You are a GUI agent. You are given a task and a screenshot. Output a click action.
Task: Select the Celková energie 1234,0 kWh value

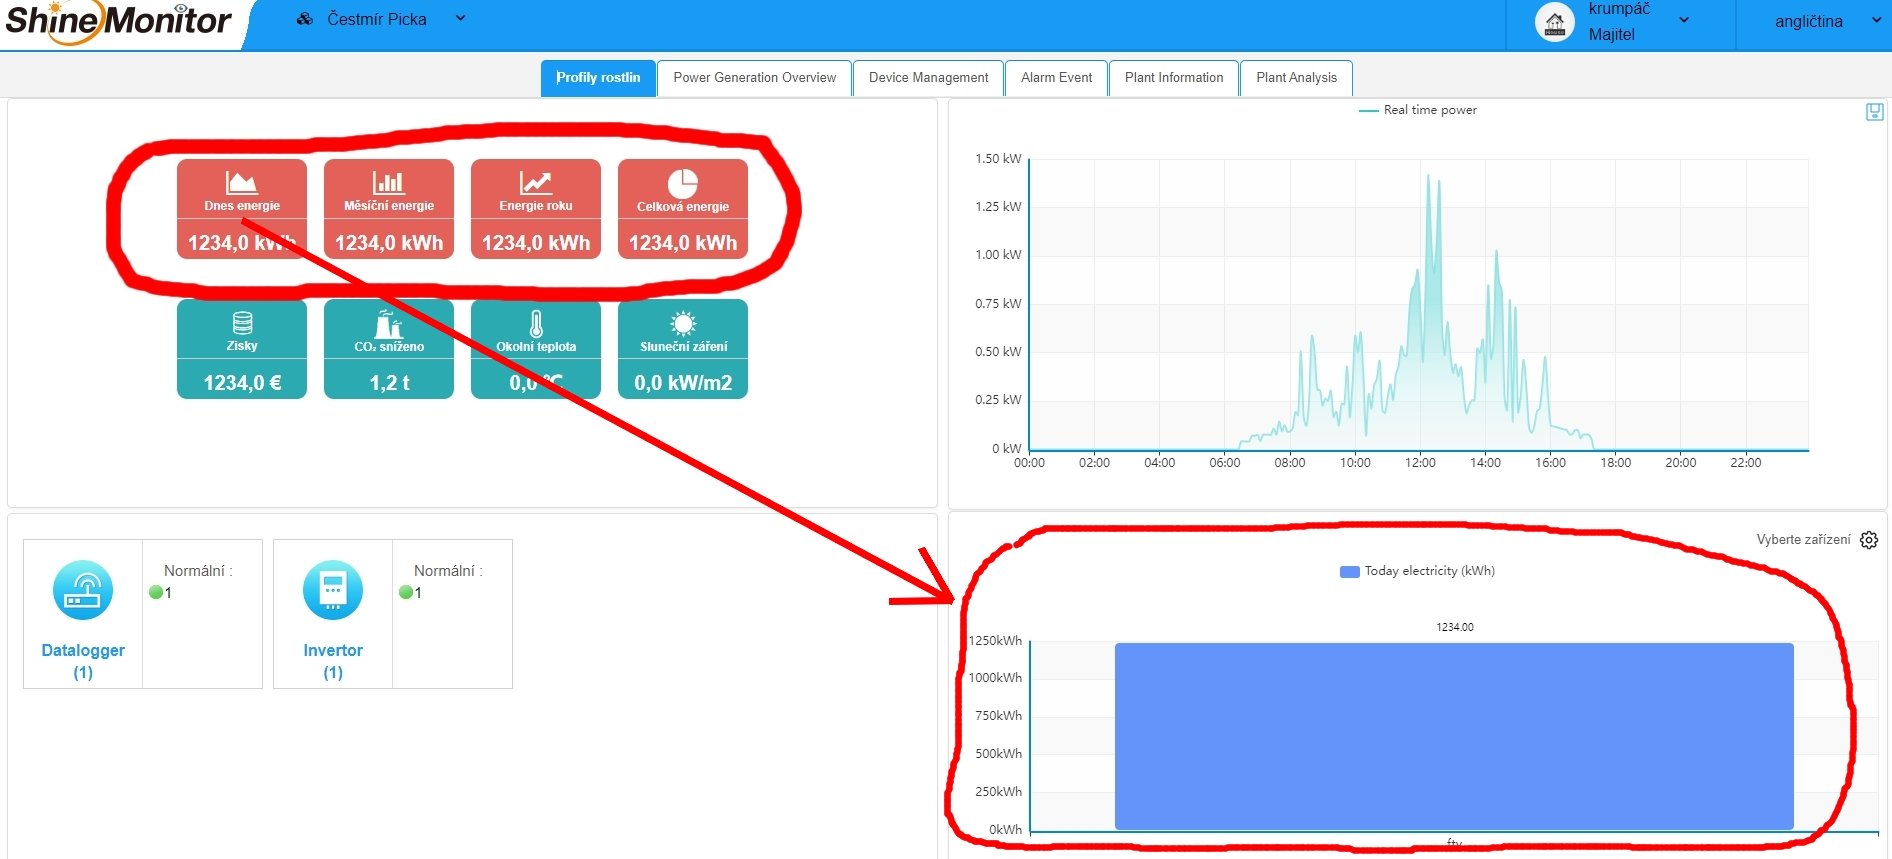click(x=683, y=243)
